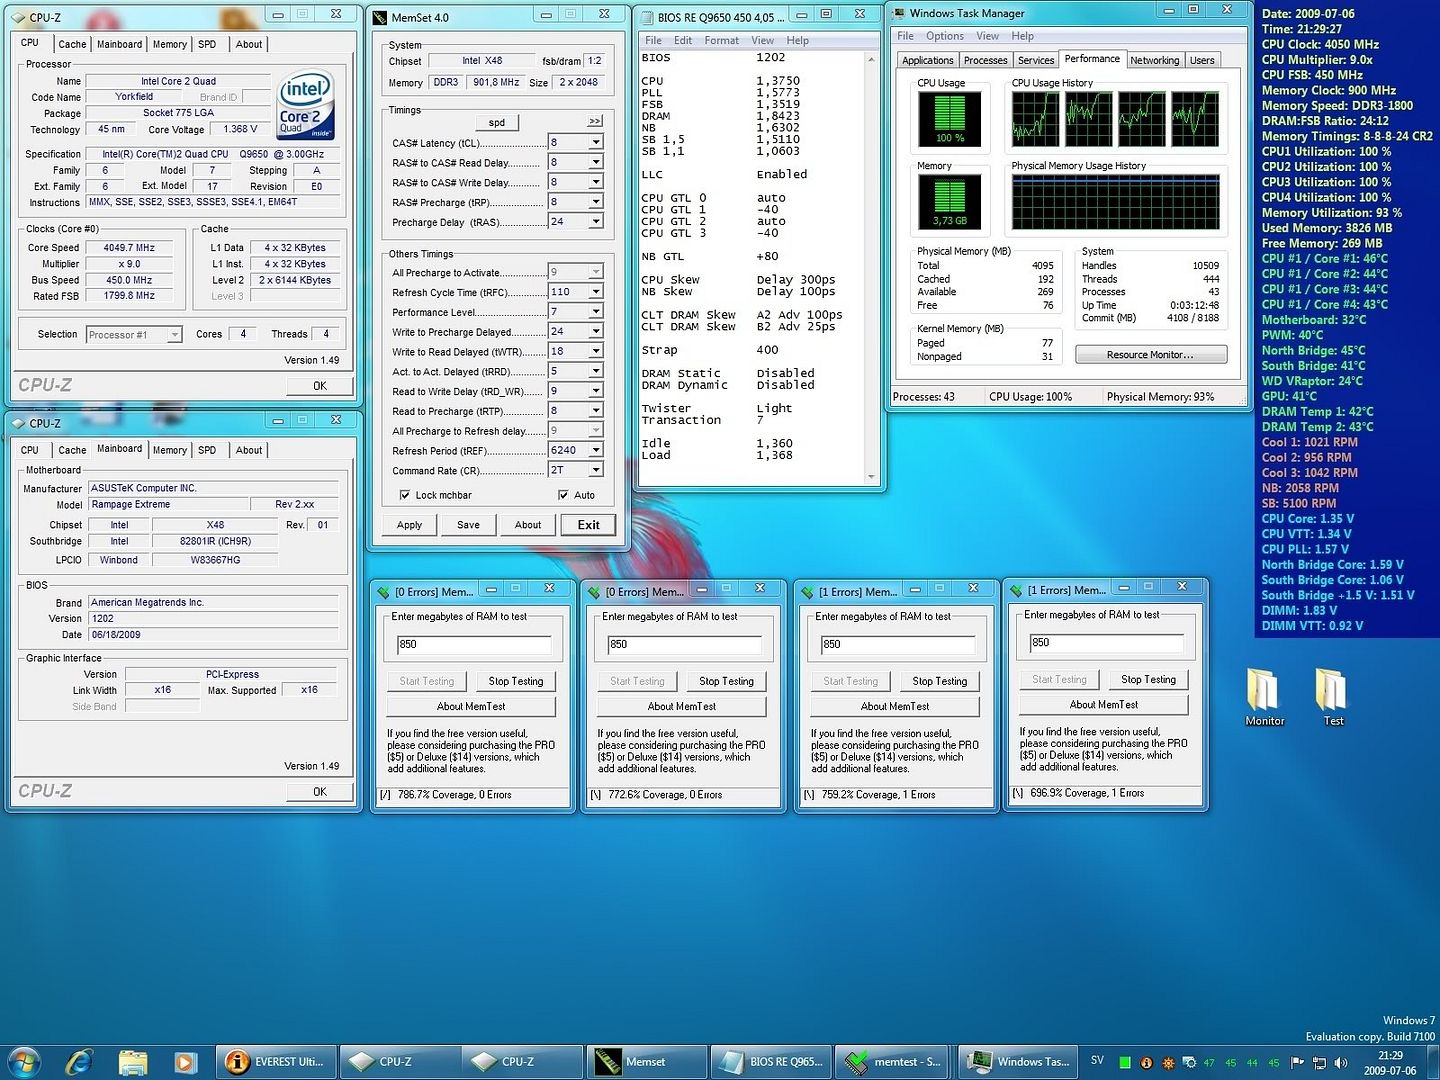Viewport: 1440px width, 1080px height.
Task: Open the Command Rate (CR) dropdown
Action: tap(596, 470)
